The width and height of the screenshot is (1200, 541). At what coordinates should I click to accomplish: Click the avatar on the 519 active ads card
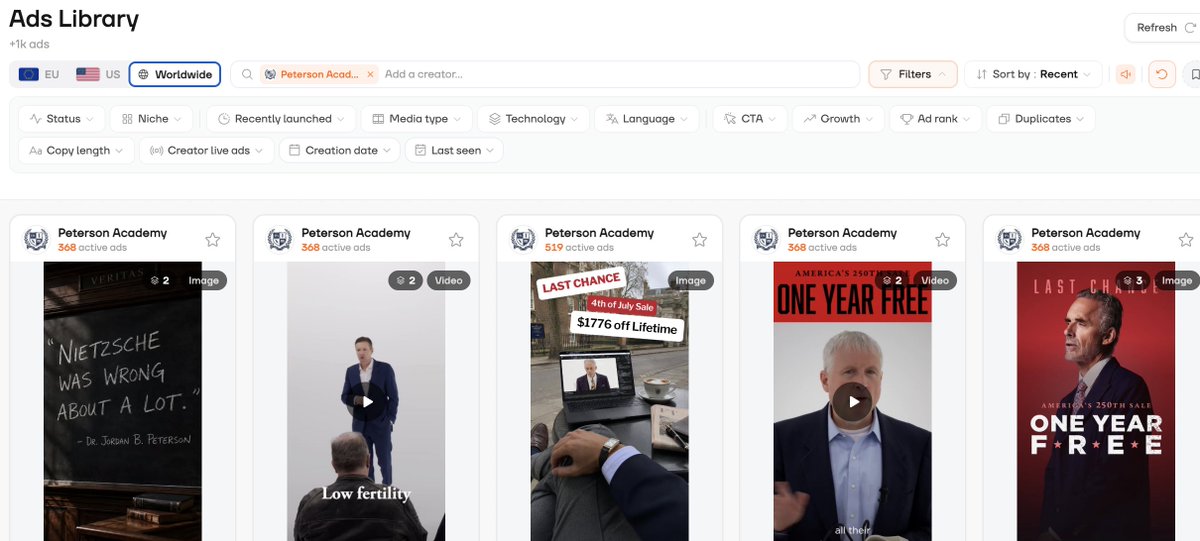point(523,240)
